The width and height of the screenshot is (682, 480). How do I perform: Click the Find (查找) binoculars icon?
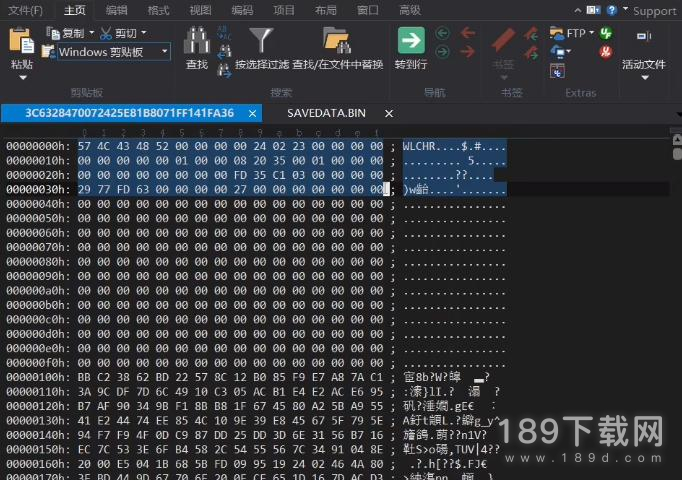click(197, 40)
